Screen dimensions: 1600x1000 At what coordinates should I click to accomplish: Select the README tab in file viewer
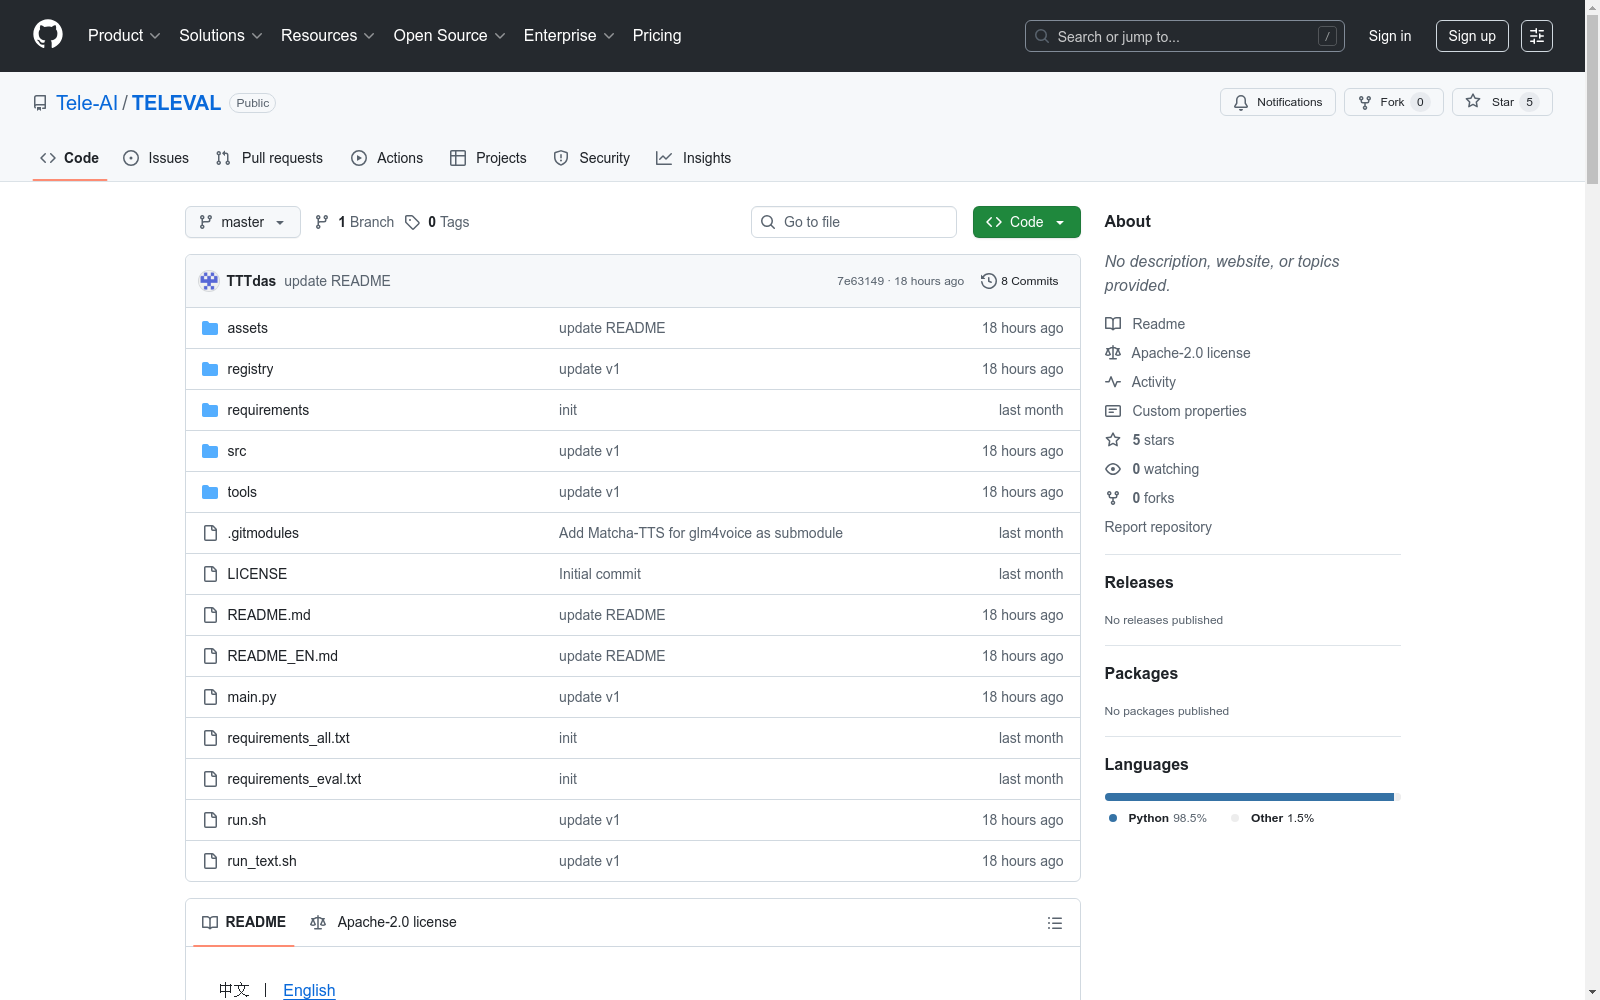tap(244, 922)
